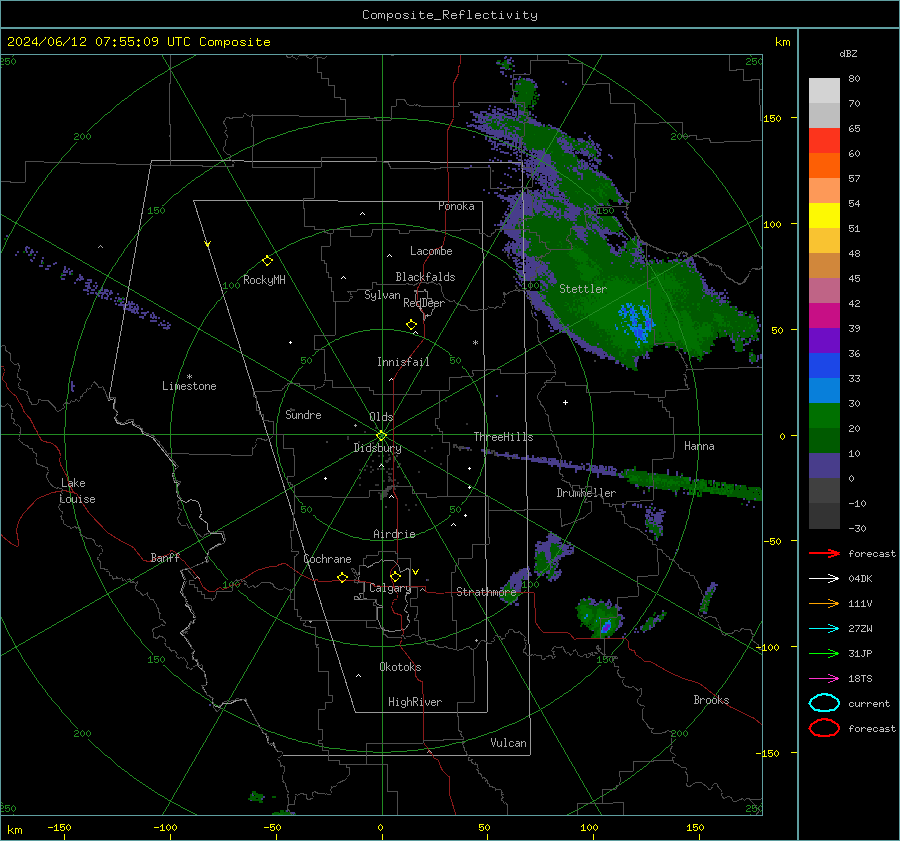
Task: Click the magenta 18TS arrow icon
Action: pos(824,678)
